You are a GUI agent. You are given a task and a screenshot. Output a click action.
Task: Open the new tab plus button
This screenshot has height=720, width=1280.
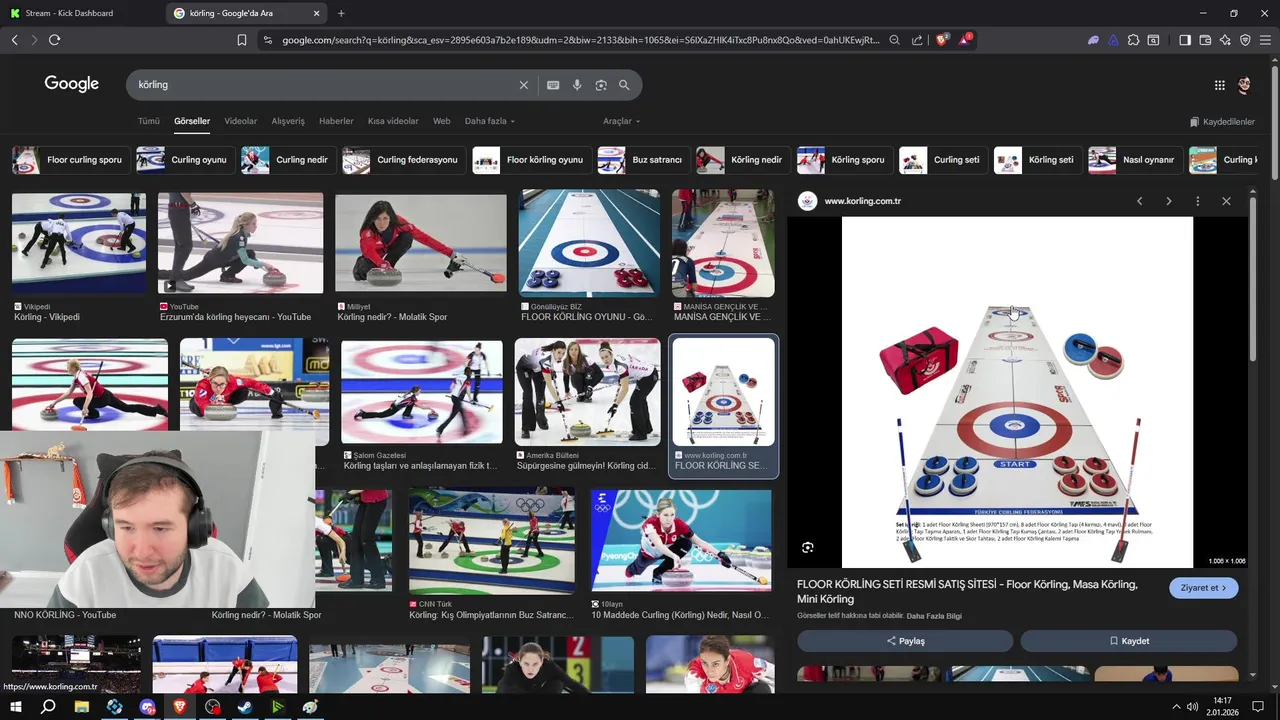[341, 13]
